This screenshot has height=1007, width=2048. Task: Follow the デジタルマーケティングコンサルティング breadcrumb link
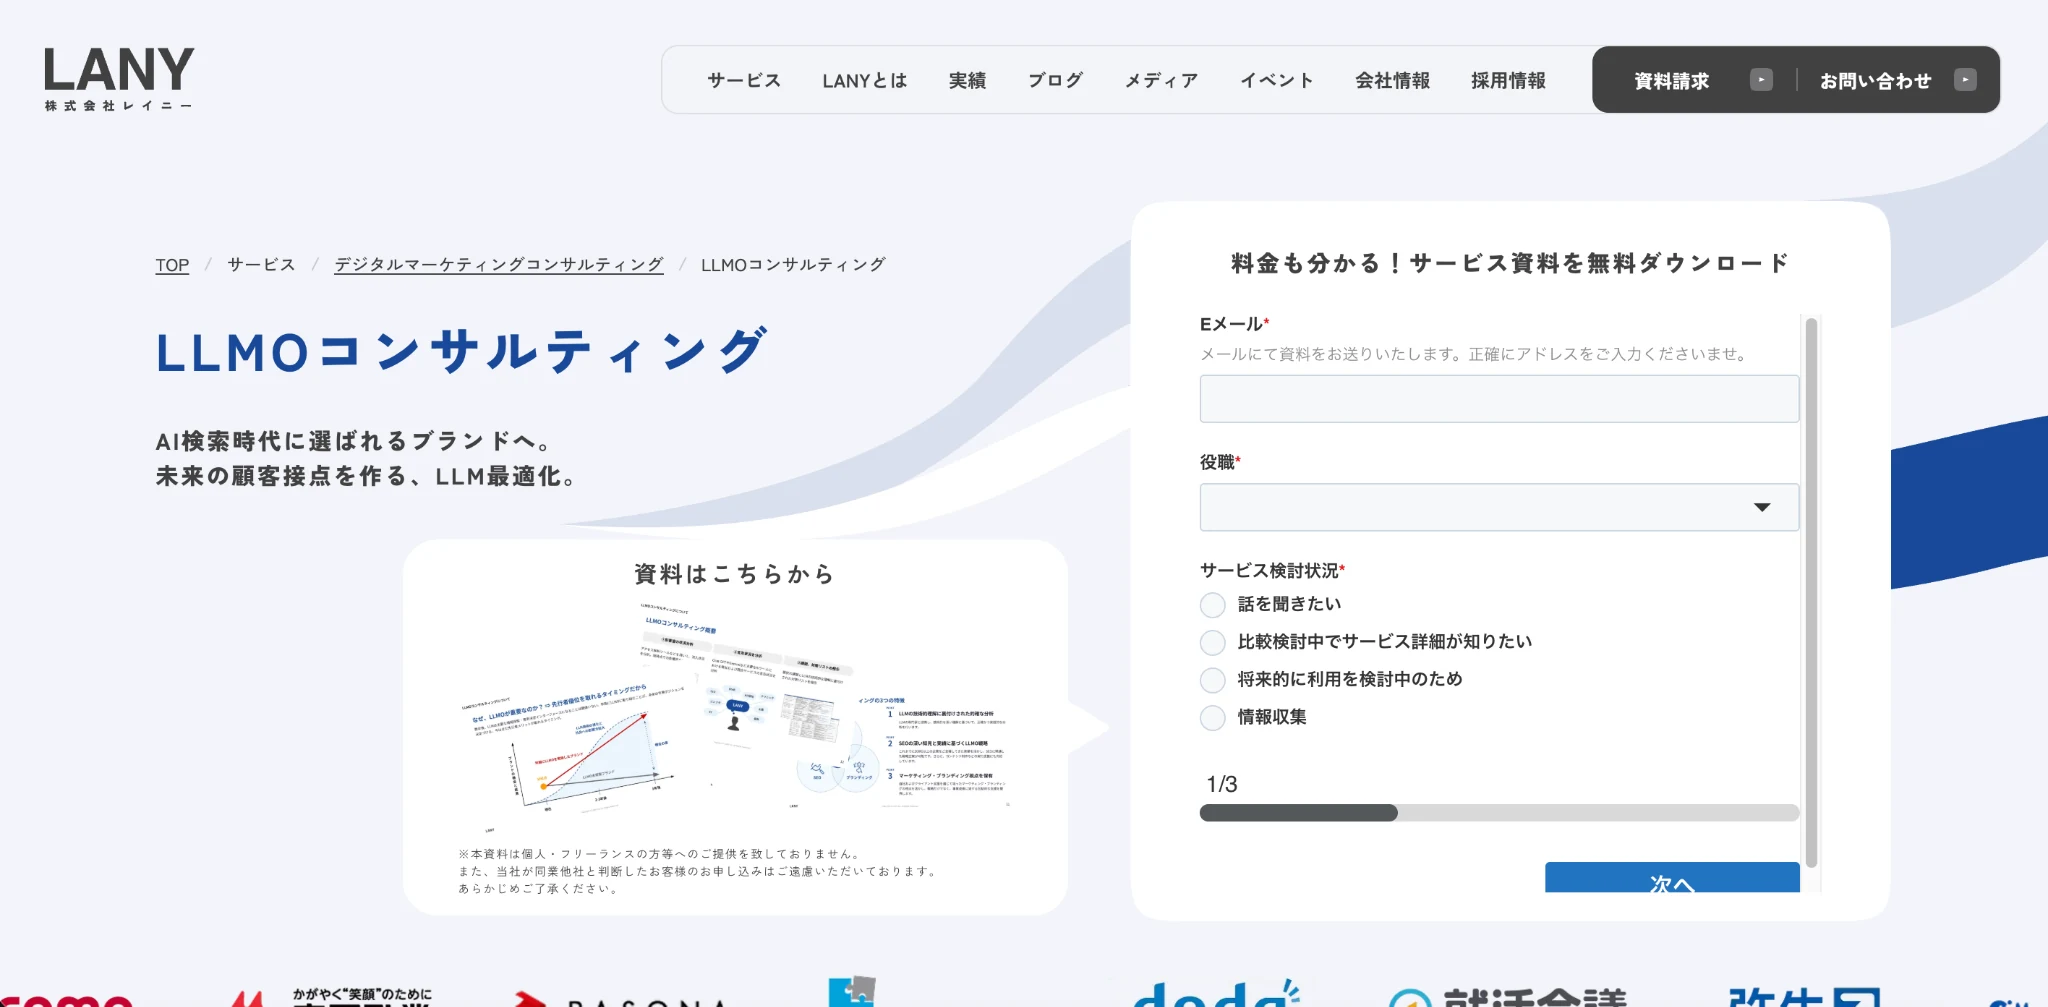point(499,265)
